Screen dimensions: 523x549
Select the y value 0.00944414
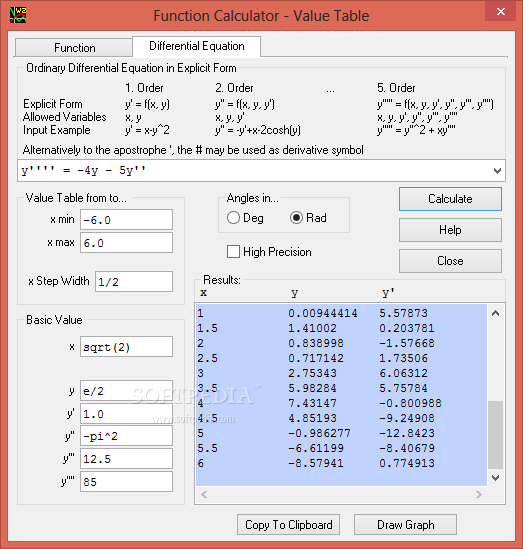[323, 313]
